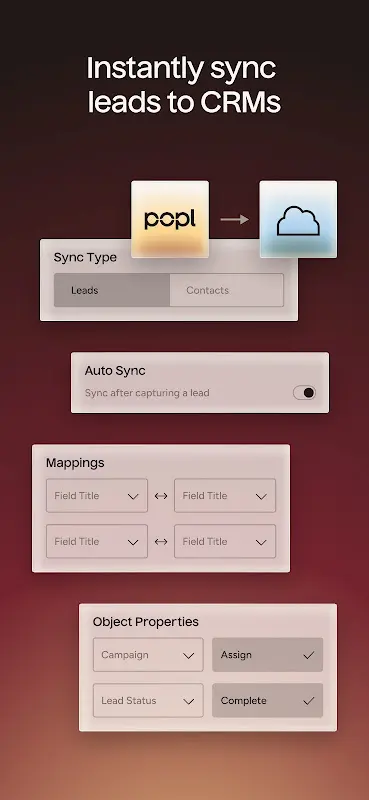369x800 pixels.
Task: Switch sync type to Contacts
Action: coord(226,290)
